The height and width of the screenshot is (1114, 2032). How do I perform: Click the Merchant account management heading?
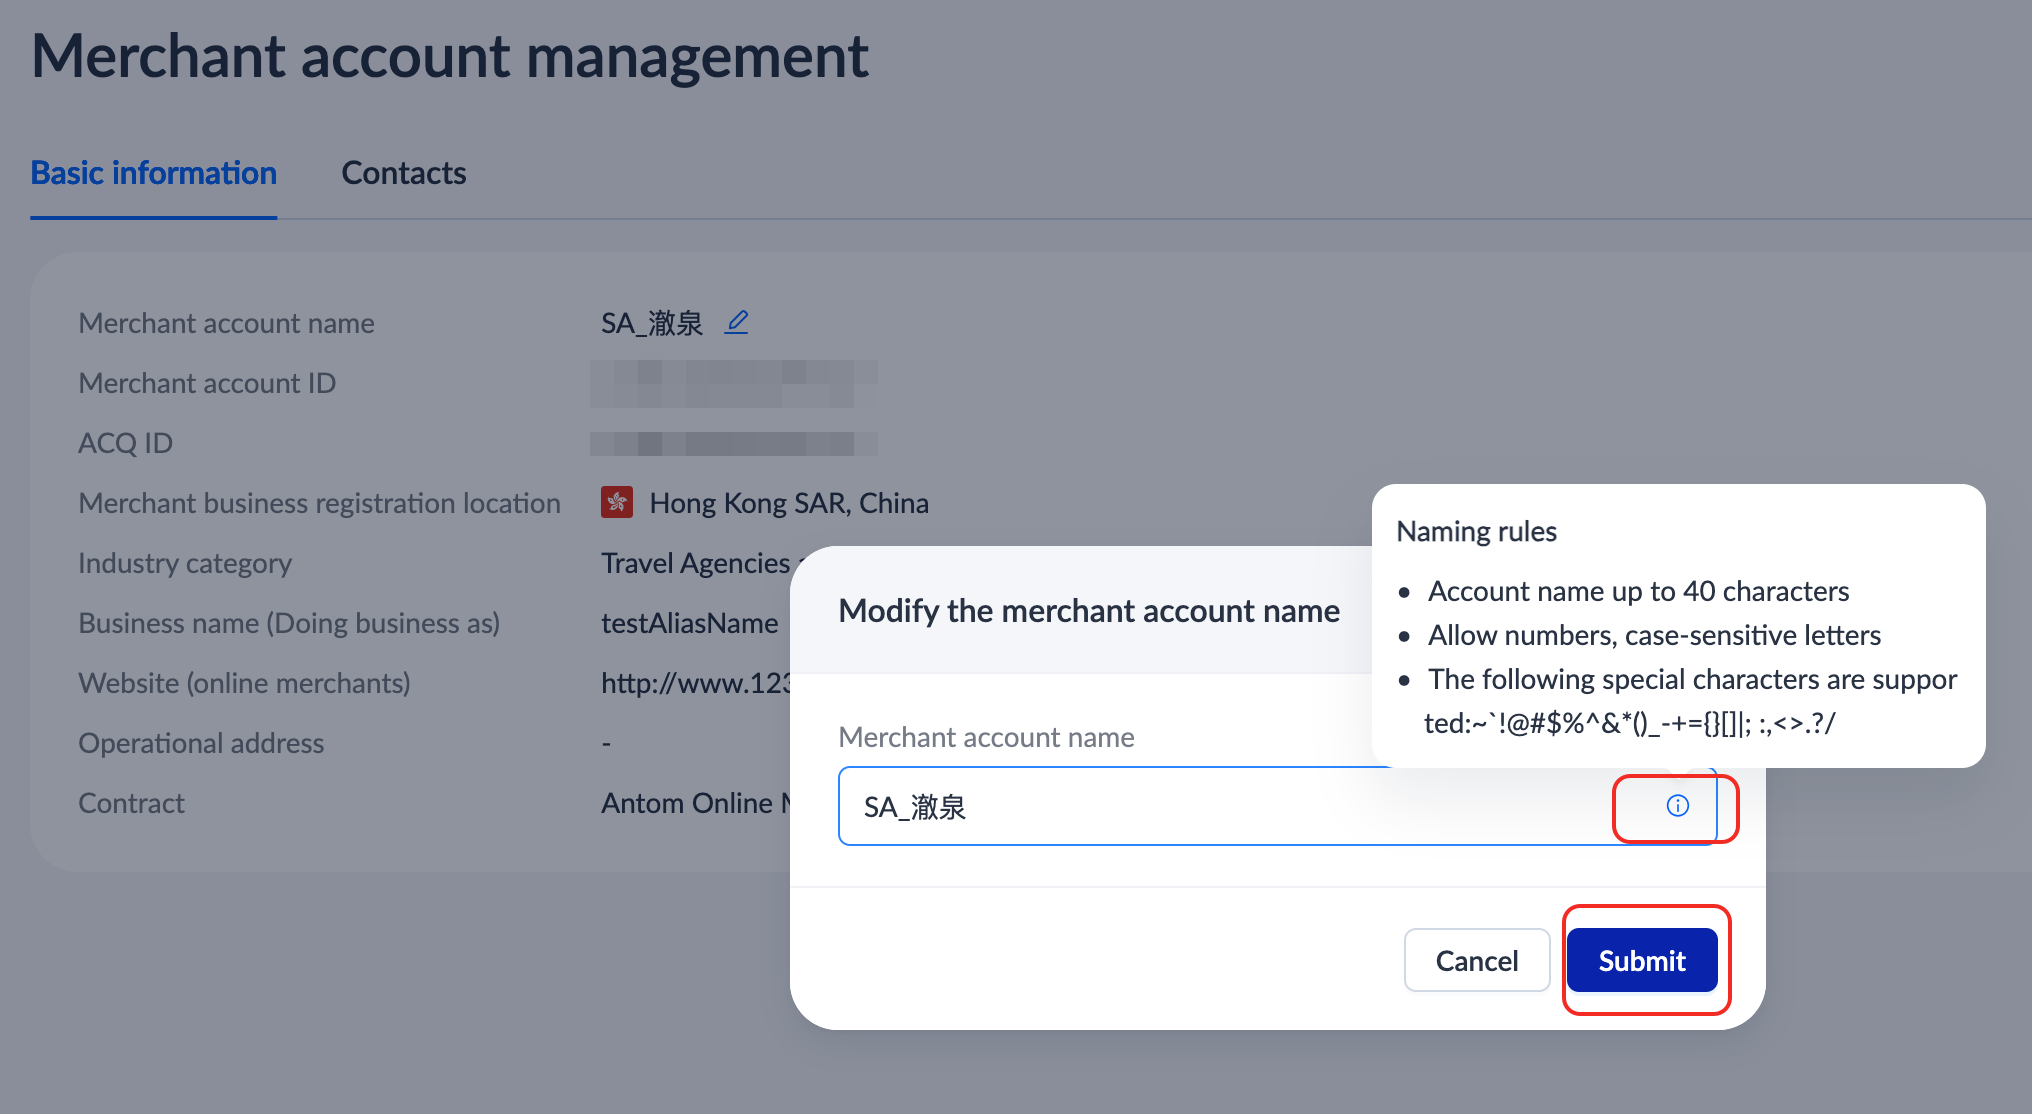[x=449, y=56]
